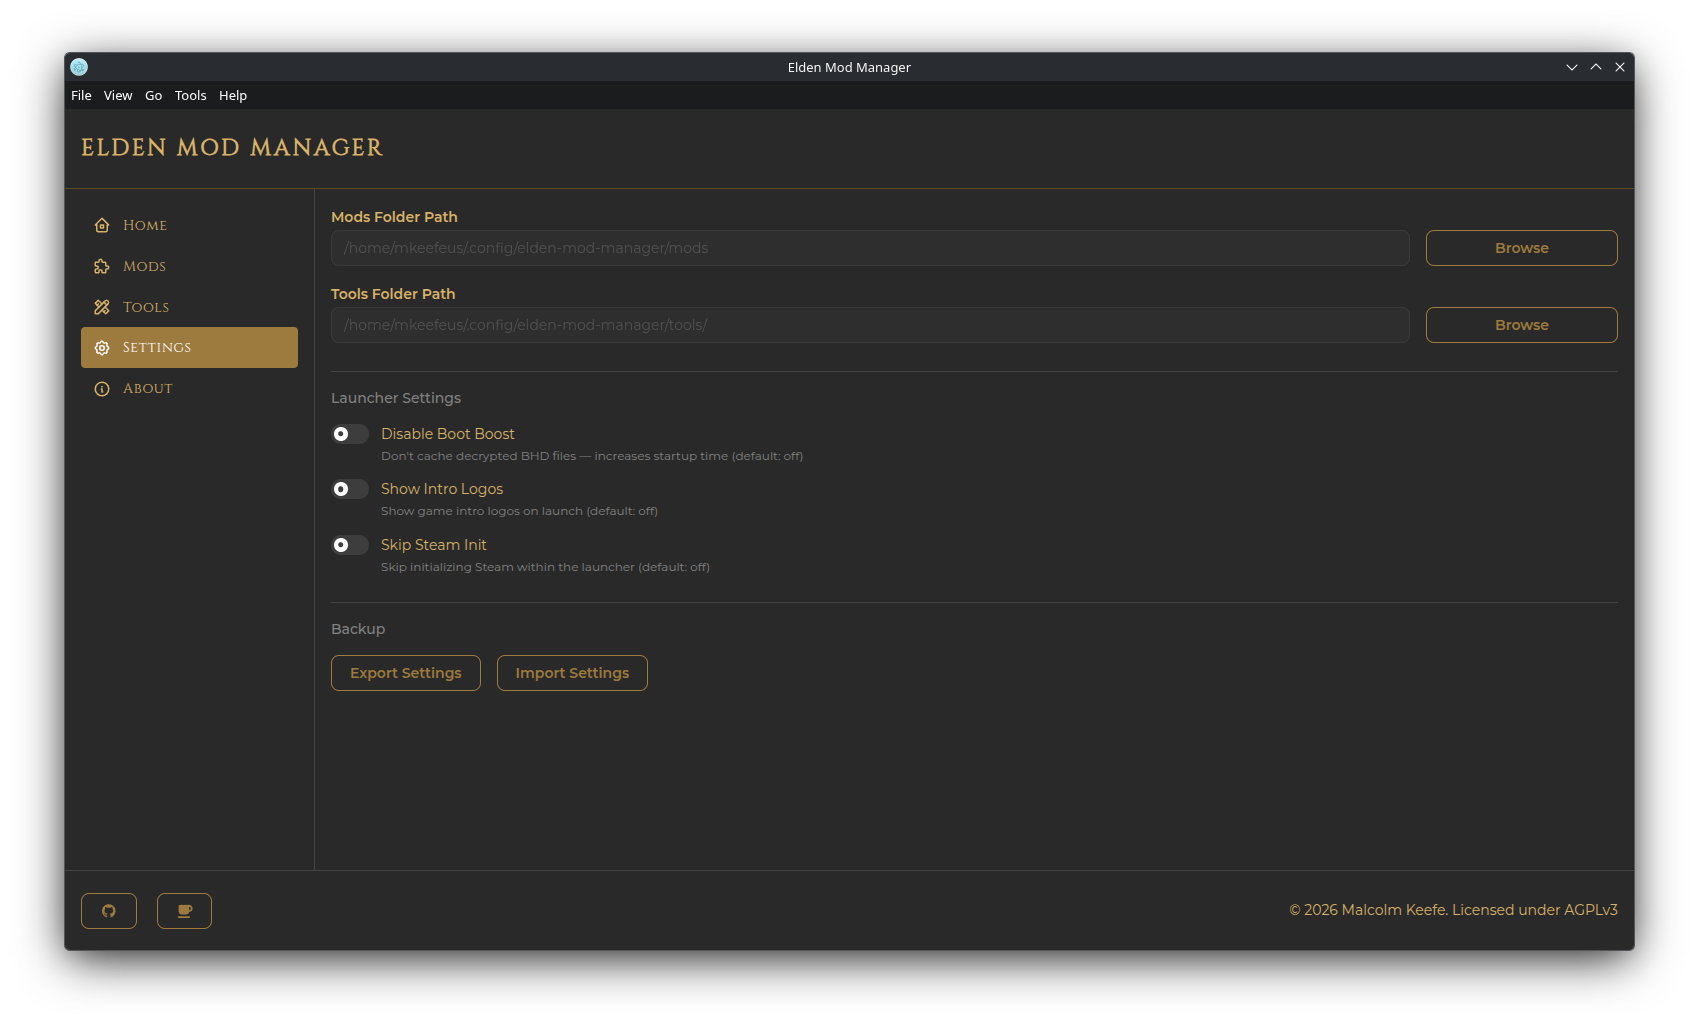Image resolution: width=1699 pixels, height=1027 pixels.
Task: Toggle Disable Boot Boost switch
Action: click(x=350, y=434)
